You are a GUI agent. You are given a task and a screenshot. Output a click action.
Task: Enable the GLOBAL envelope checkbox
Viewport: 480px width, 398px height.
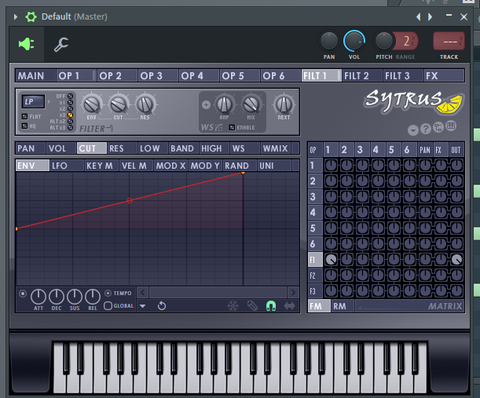click(x=108, y=306)
